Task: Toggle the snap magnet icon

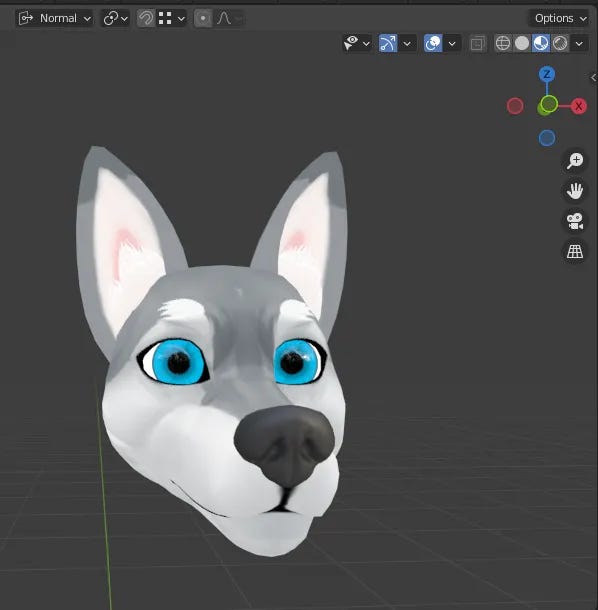Action: click(x=146, y=18)
